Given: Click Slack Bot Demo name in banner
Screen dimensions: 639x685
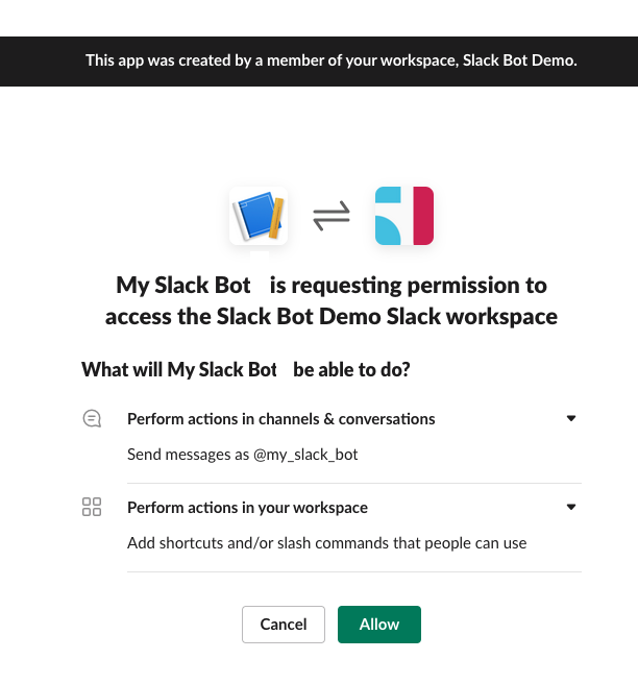Looking at the screenshot, I should pyautogui.click(x=520, y=60).
